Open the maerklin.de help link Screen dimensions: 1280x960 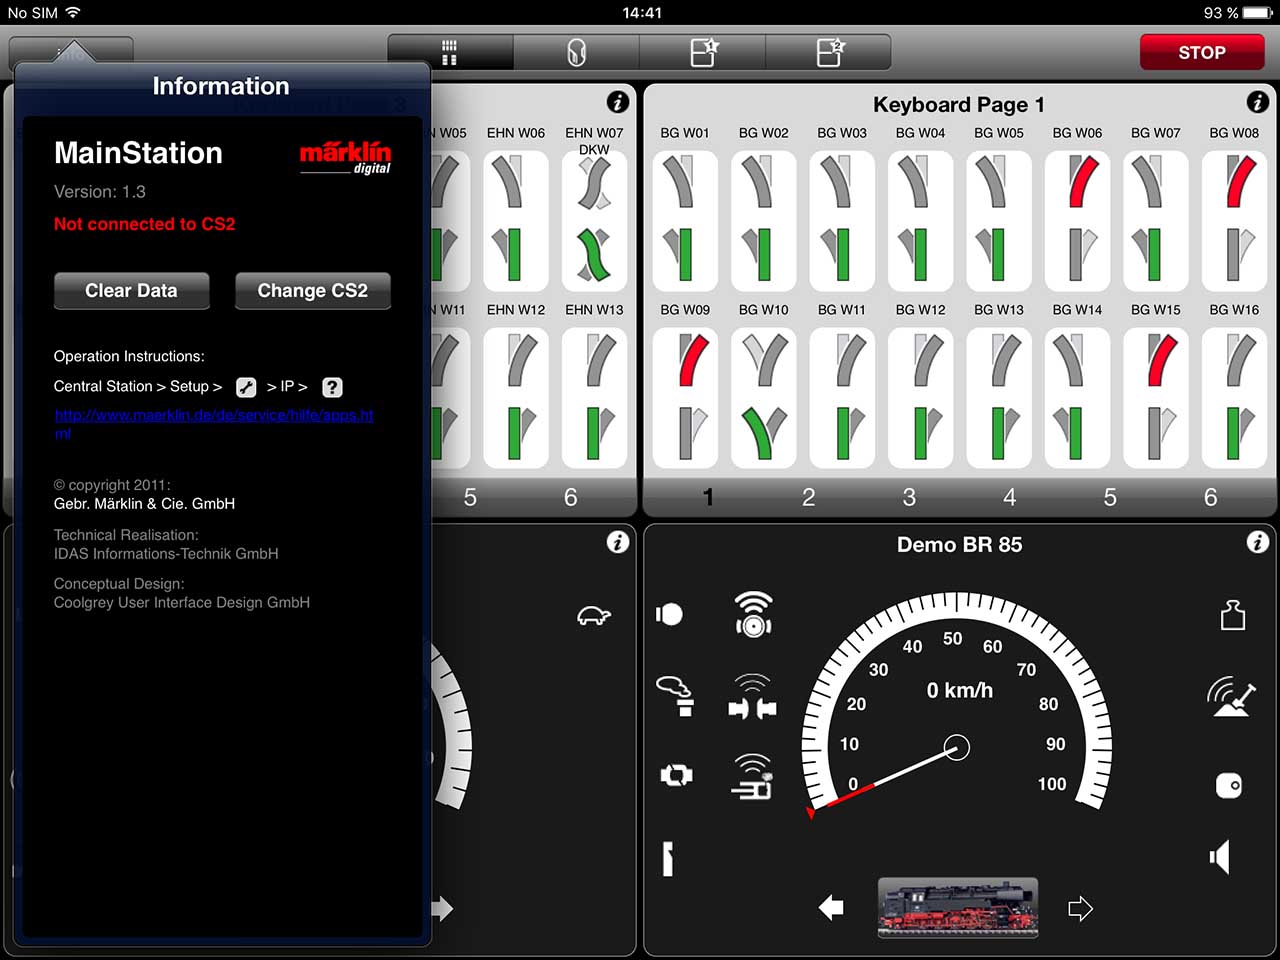point(214,424)
